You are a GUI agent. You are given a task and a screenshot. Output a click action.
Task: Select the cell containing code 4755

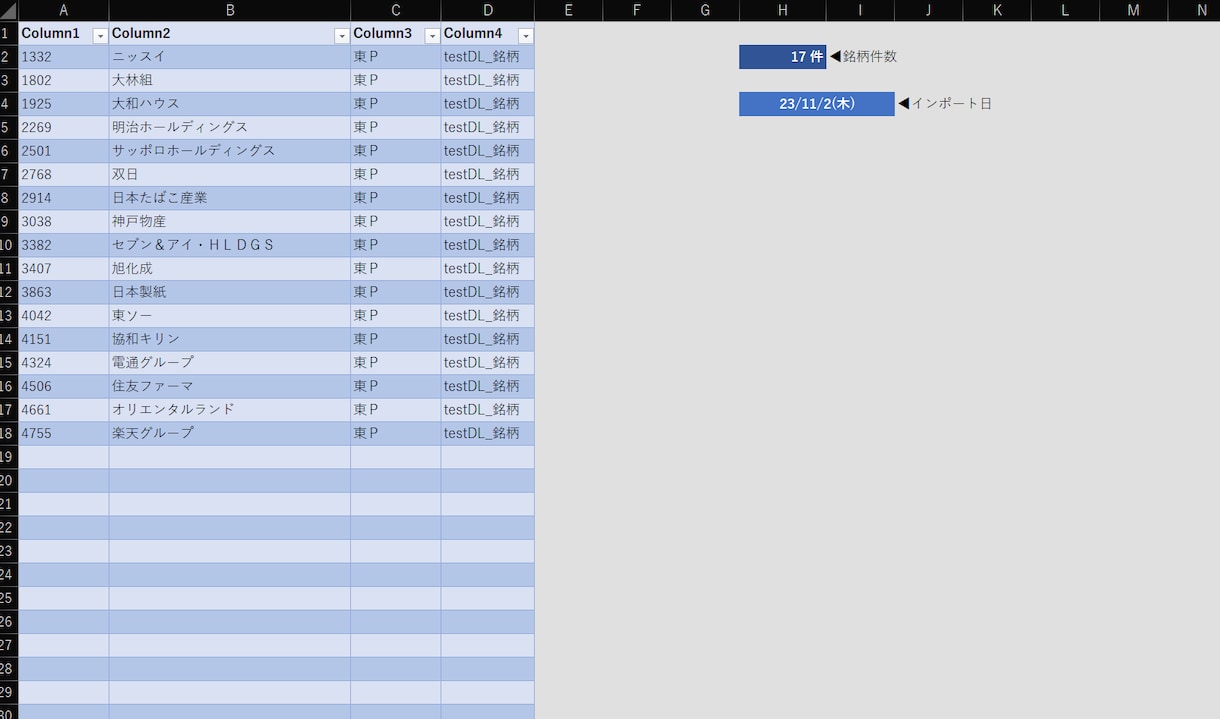[64, 433]
